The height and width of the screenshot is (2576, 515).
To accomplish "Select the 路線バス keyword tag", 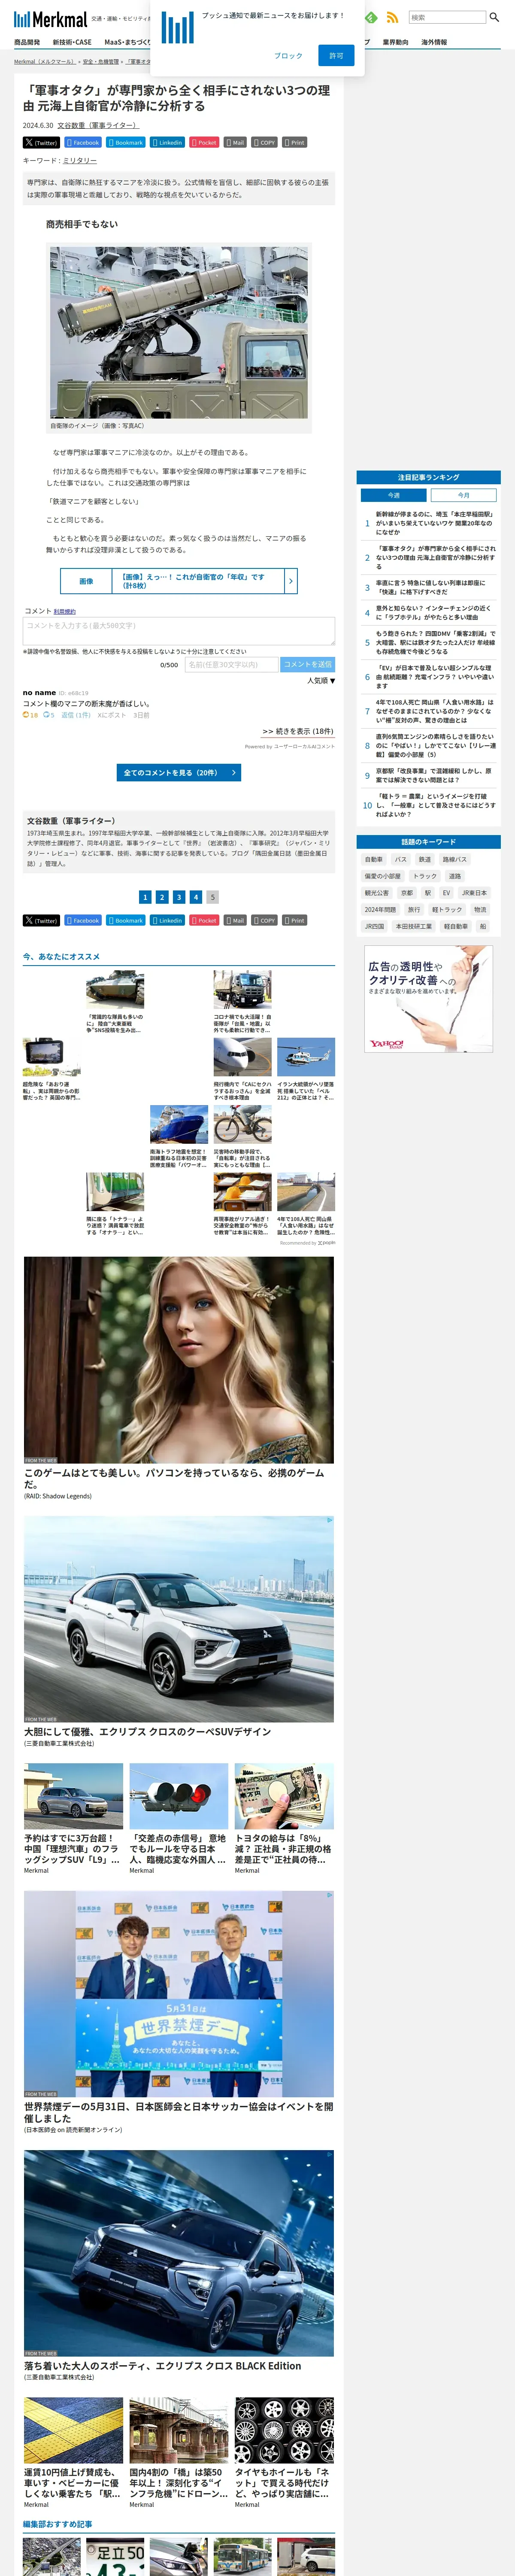I will pos(455,859).
